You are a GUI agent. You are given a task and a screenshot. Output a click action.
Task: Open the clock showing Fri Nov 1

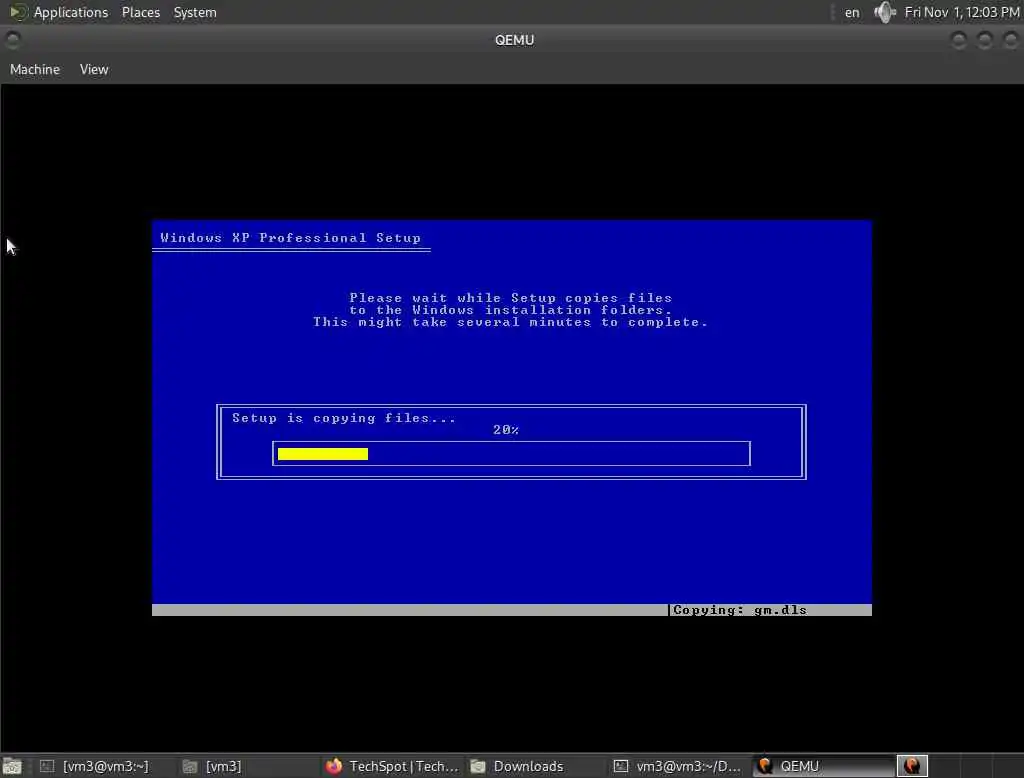point(961,12)
